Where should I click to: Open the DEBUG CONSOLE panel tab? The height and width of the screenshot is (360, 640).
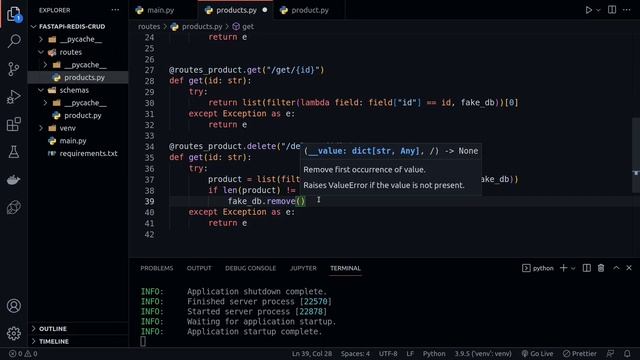pos(251,268)
